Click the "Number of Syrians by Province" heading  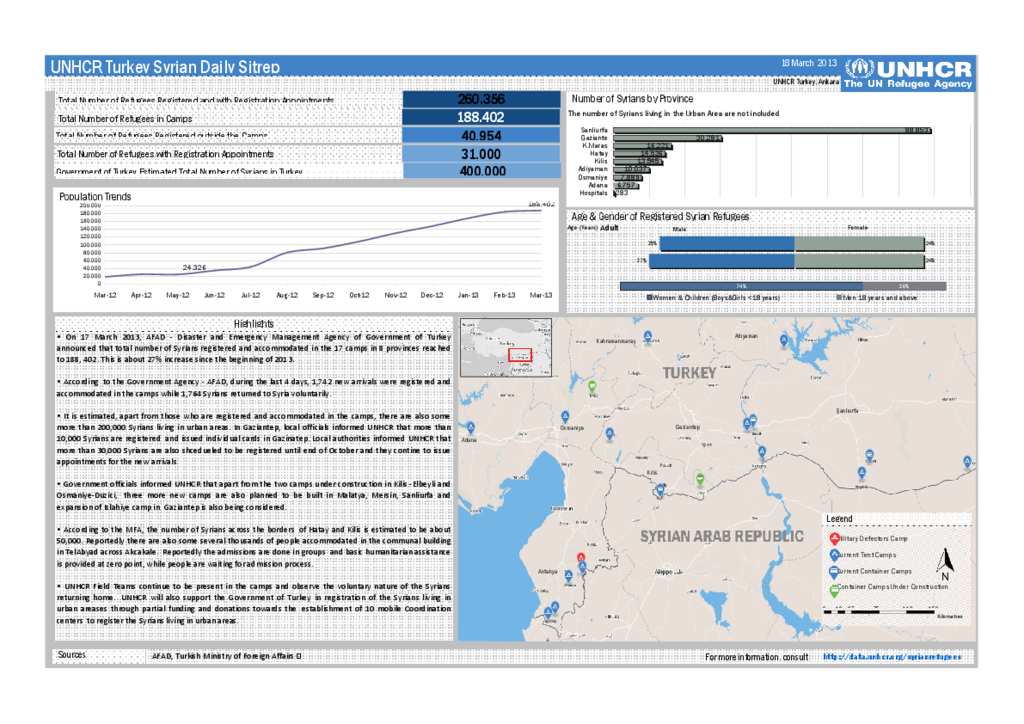632,99
